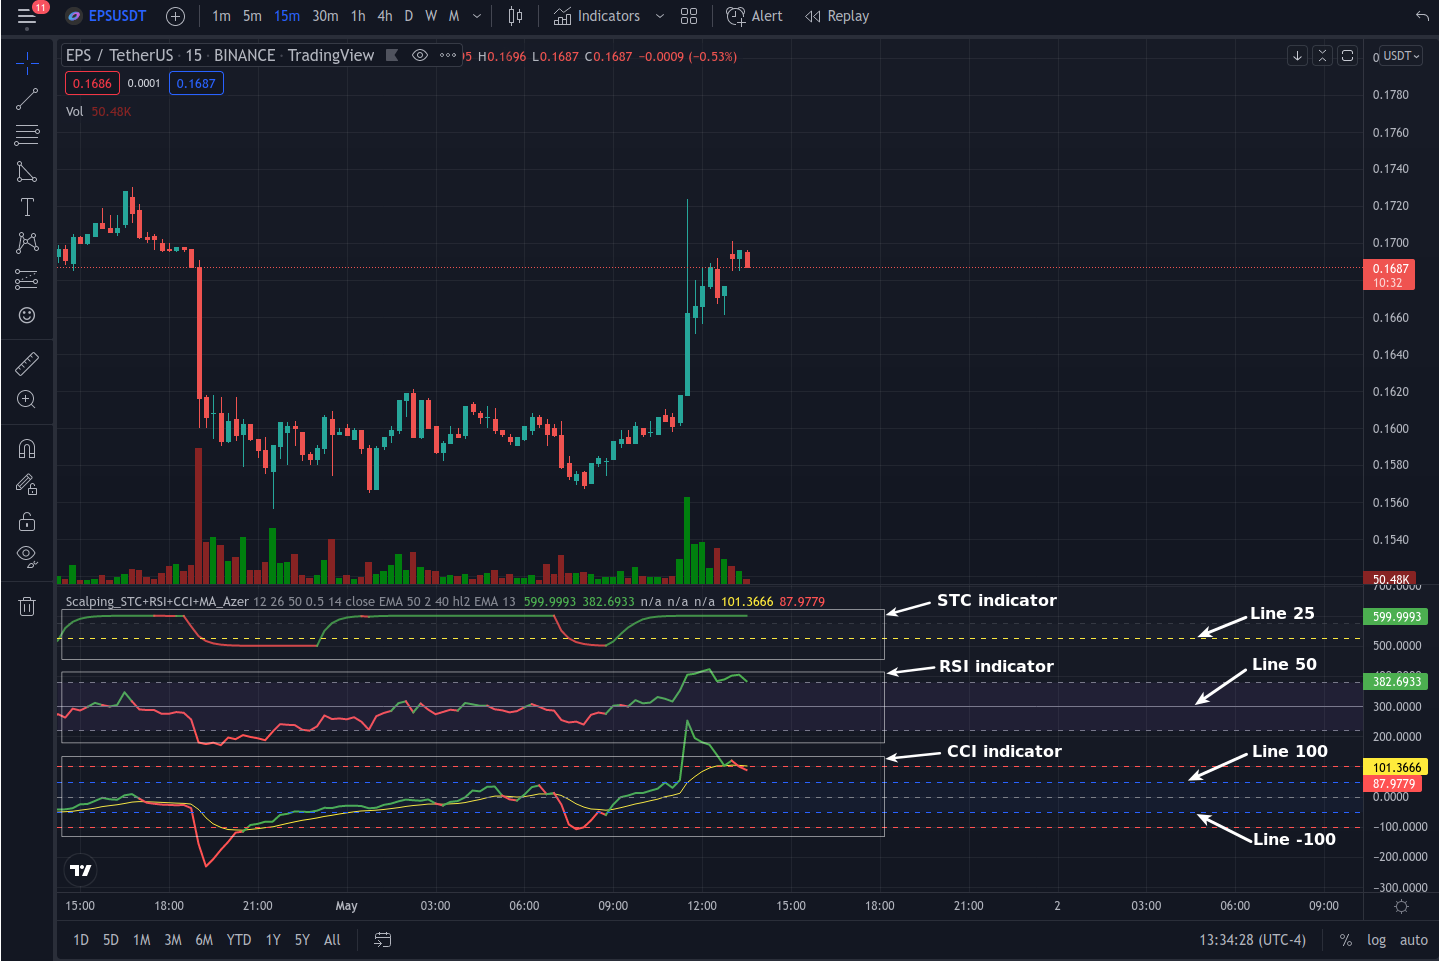Select the Measure ruler tool

pyautogui.click(x=27, y=363)
